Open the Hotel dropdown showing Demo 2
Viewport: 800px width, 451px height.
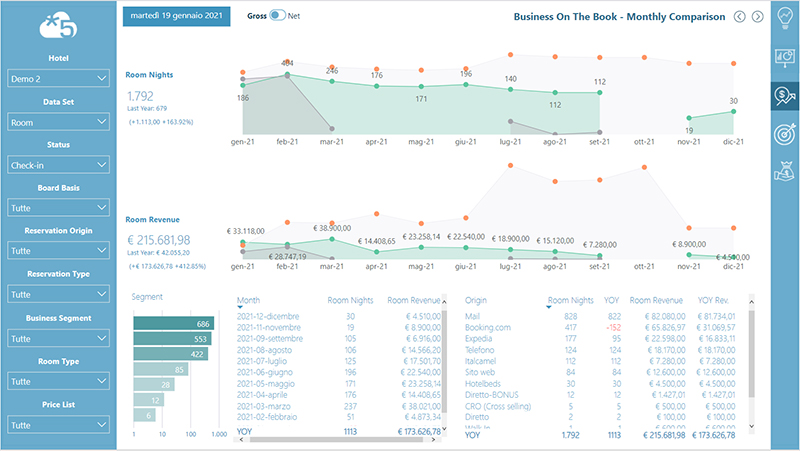[58, 79]
